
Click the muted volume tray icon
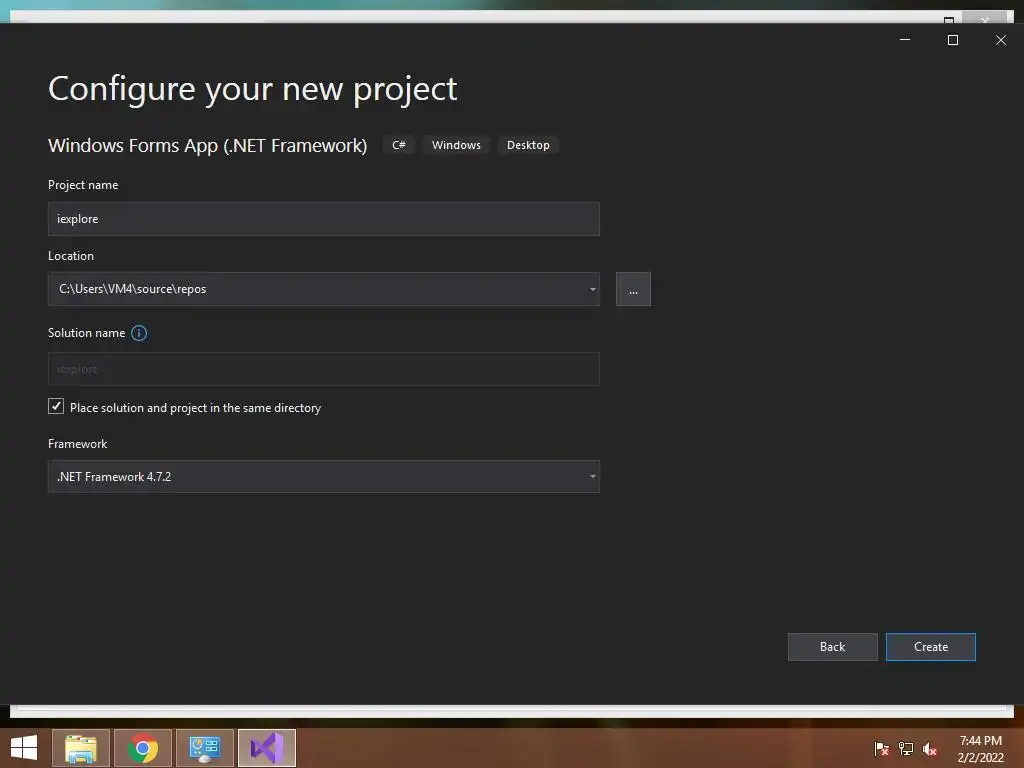929,748
